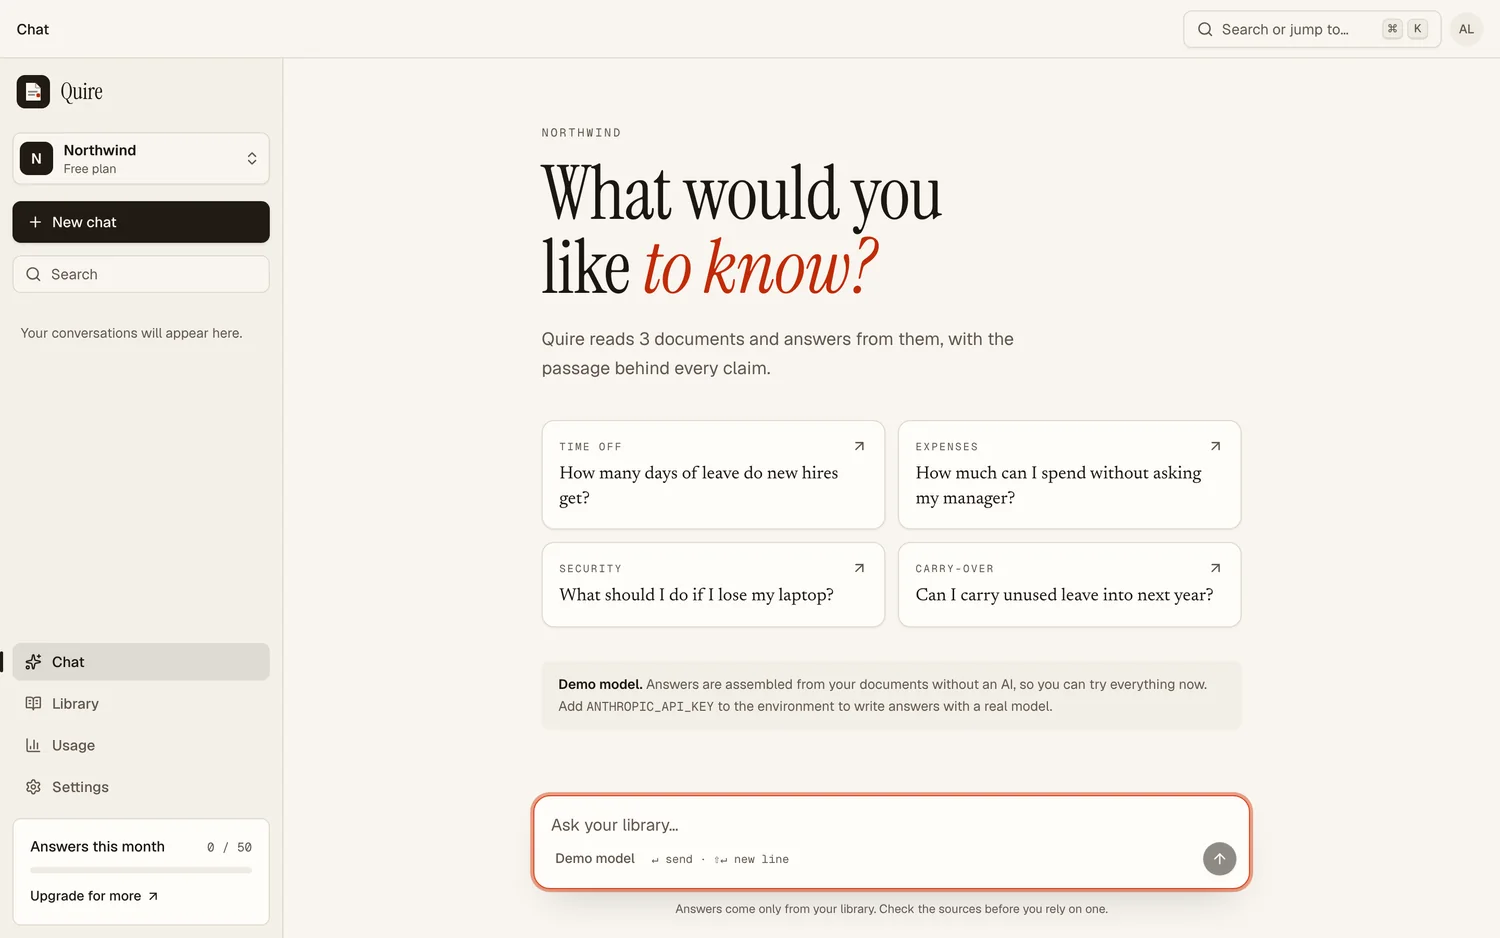
Task: Open the Northwind workspace switcher
Action: [x=141, y=159]
